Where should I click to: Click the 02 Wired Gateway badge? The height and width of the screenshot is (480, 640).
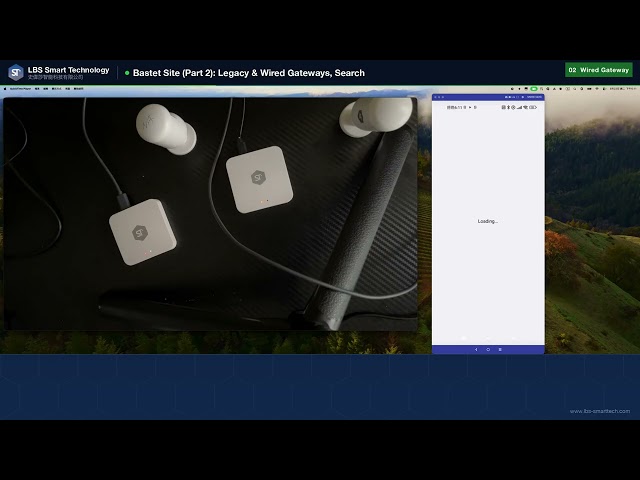(x=599, y=70)
